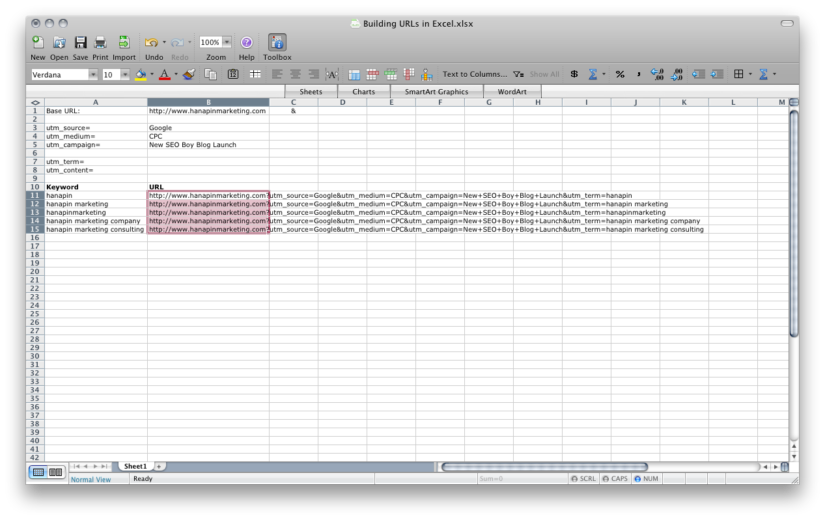Click the red insert rows icon
This screenshot has height=520, width=825.
(373, 75)
